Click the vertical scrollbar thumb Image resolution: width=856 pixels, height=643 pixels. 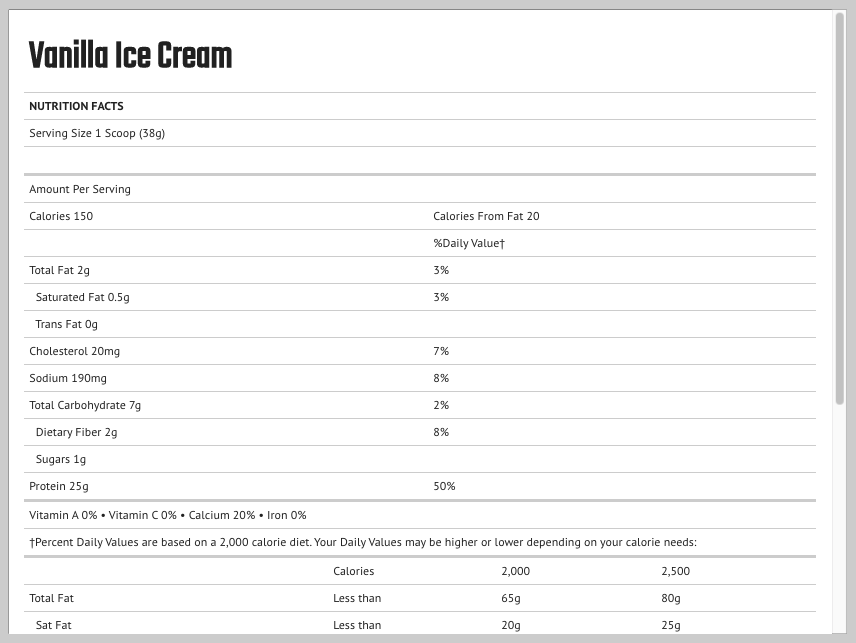(x=840, y=208)
